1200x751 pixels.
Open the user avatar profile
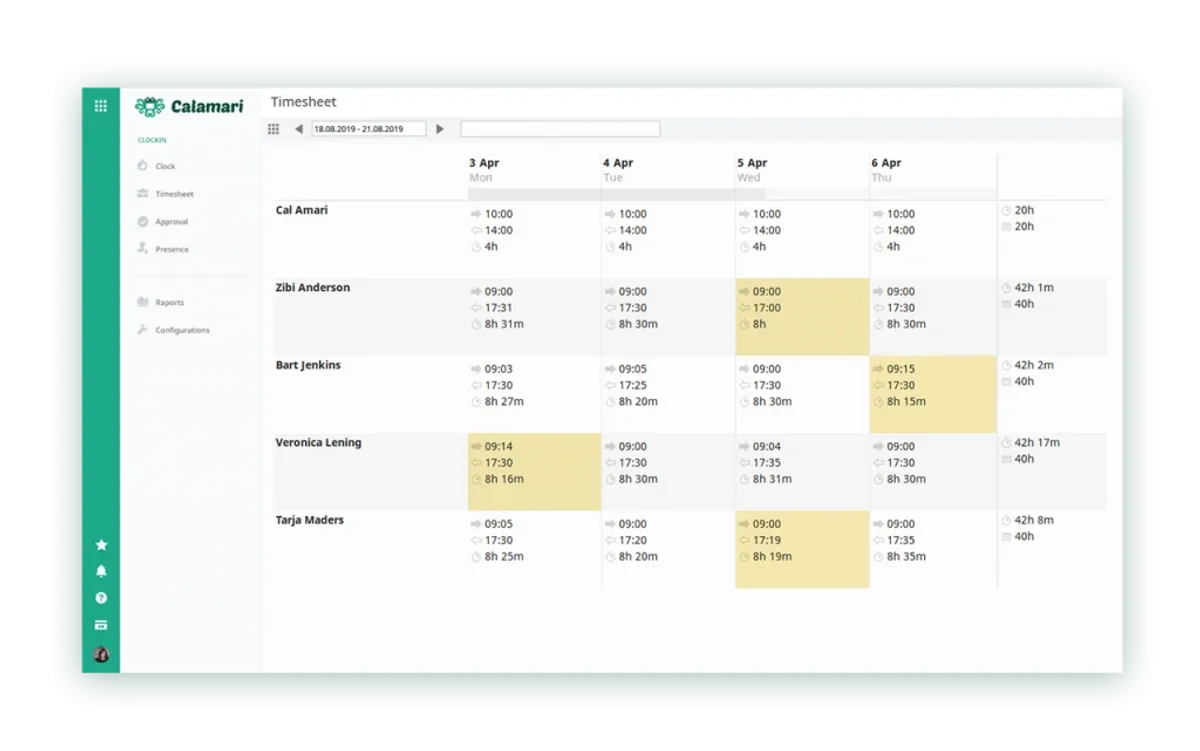(101, 655)
